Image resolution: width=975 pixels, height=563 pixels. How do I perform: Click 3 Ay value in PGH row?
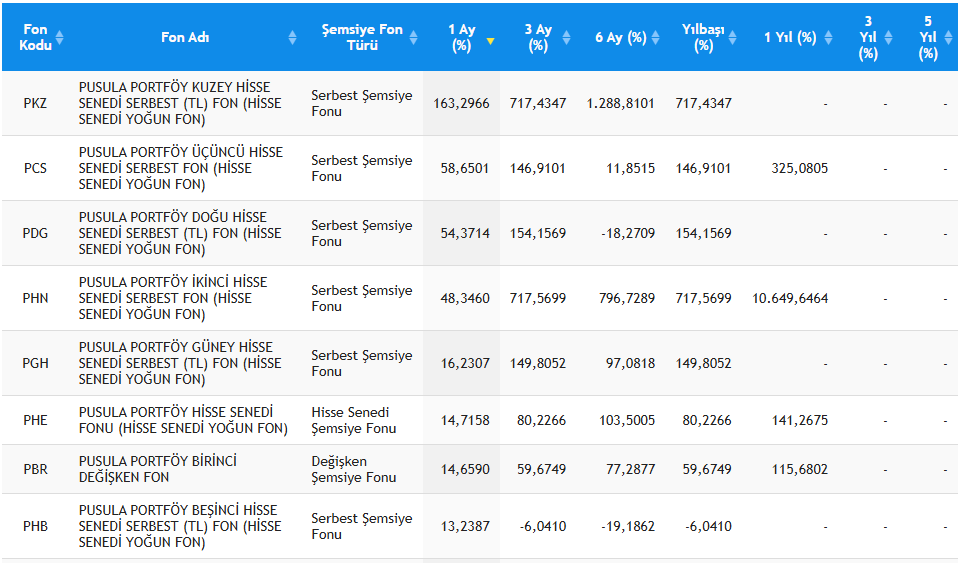pyautogui.click(x=538, y=363)
